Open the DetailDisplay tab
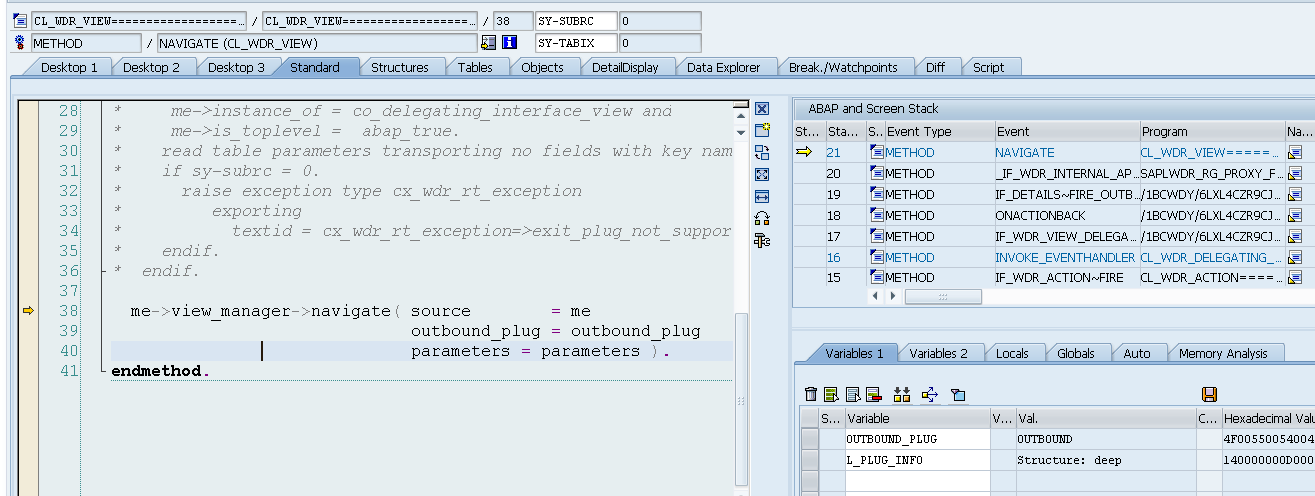 [625, 67]
